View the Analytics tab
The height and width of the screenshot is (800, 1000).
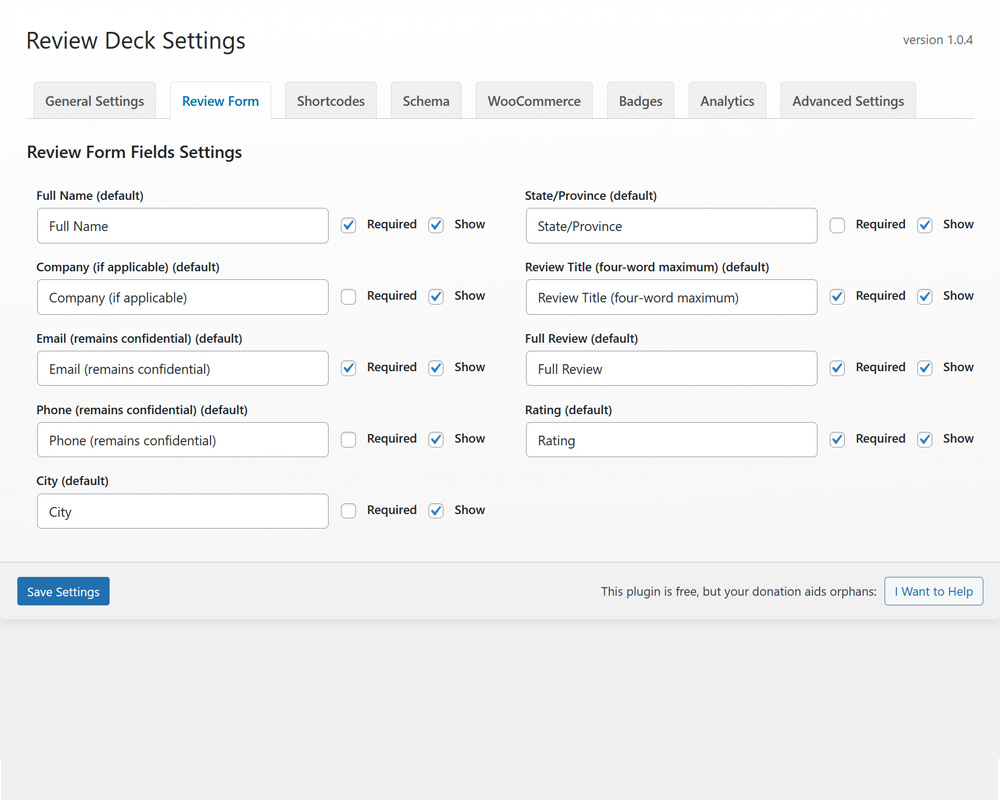(727, 100)
